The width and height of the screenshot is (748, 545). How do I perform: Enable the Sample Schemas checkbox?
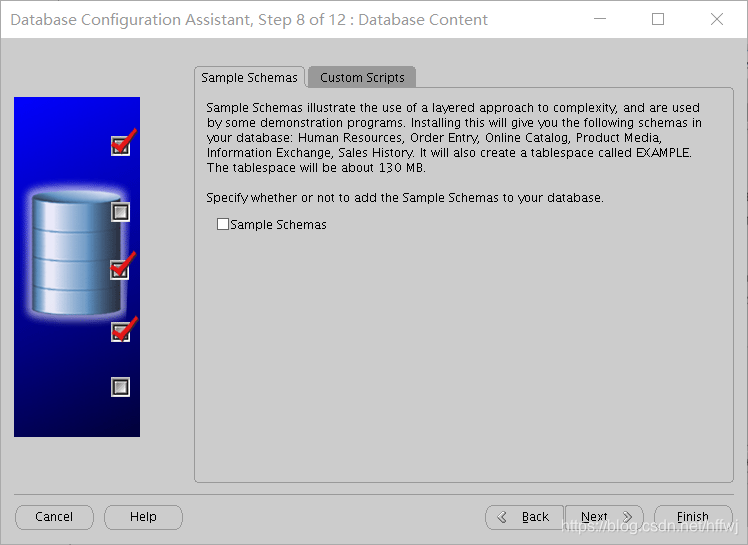point(223,224)
